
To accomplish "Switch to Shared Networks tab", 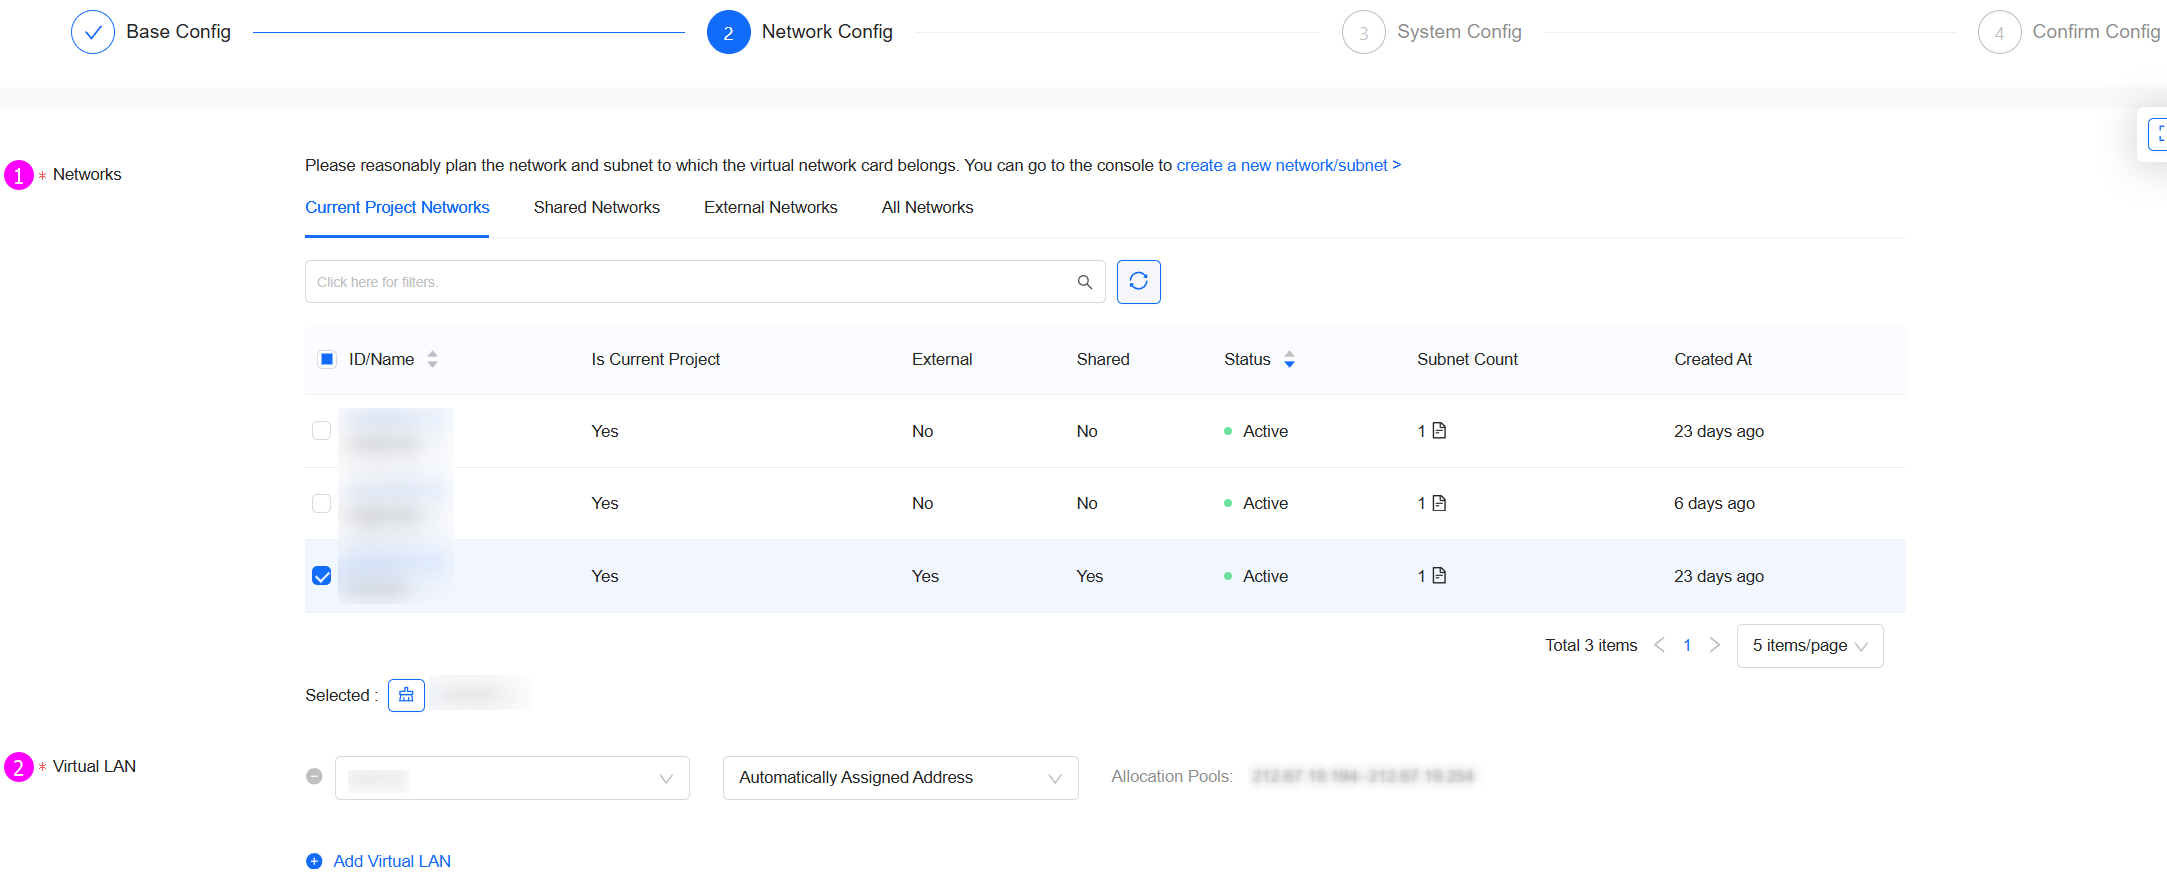I will [x=596, y=207].
